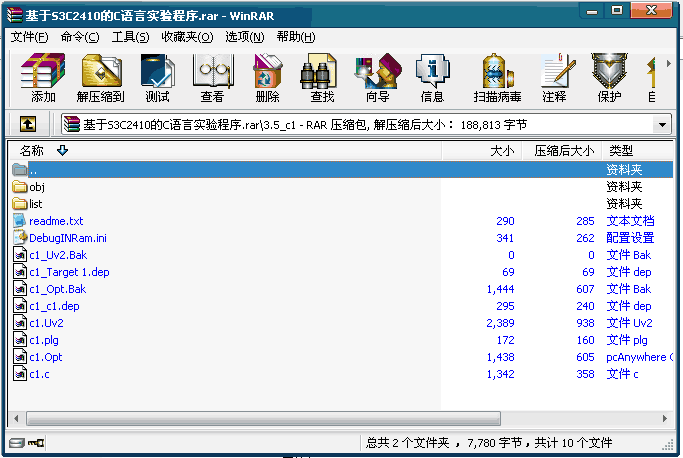Click the c1_Uv2.Bak file icon

(20, 255)
